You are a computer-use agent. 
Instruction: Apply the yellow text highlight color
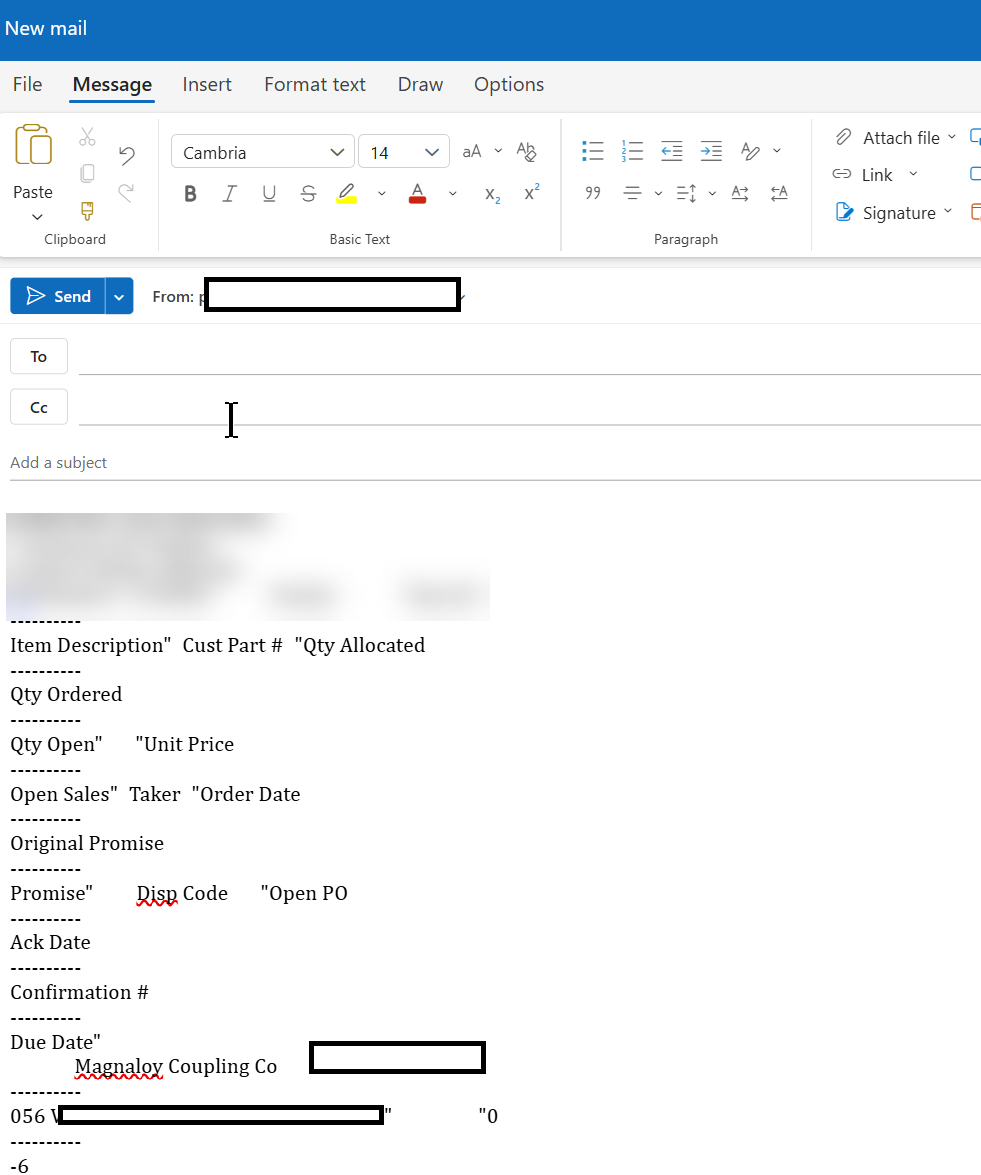346,194
